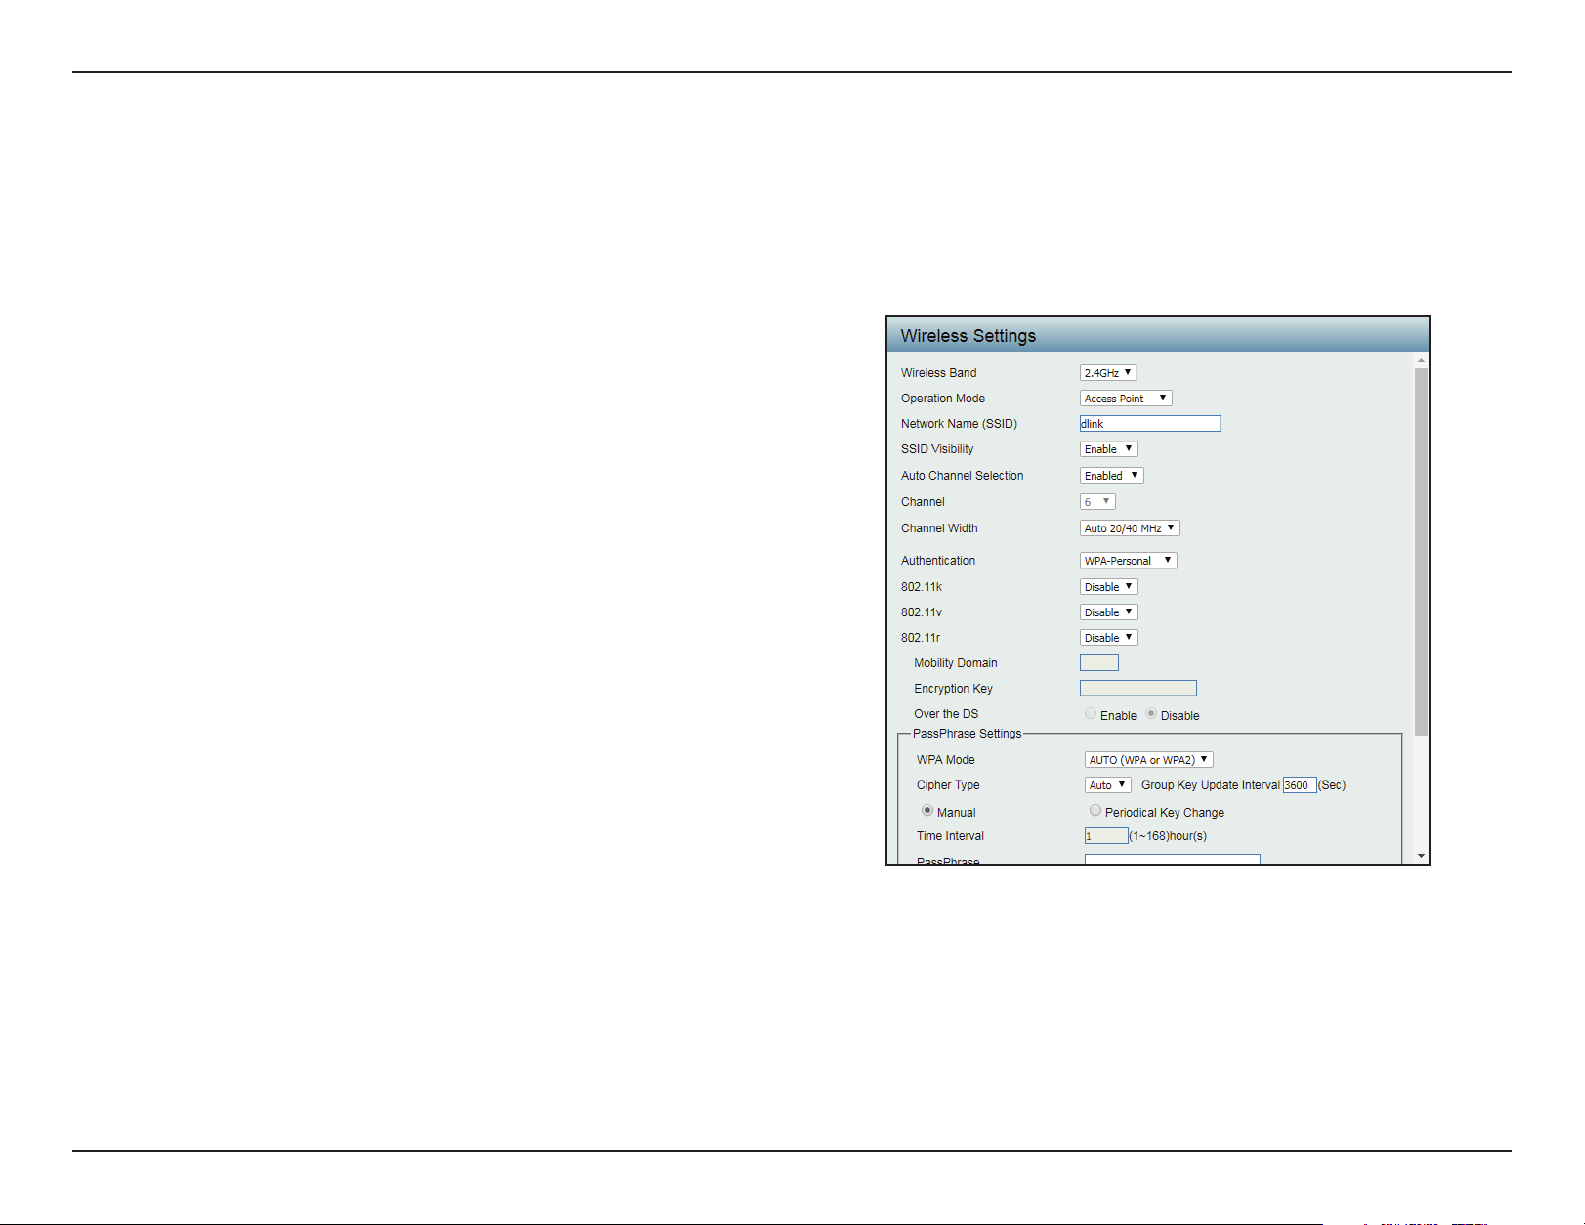The width and height of the screenshot is (1585, 1225).
Task: Open the Authentication dropdown
Action: click(x=1128, y=561)
